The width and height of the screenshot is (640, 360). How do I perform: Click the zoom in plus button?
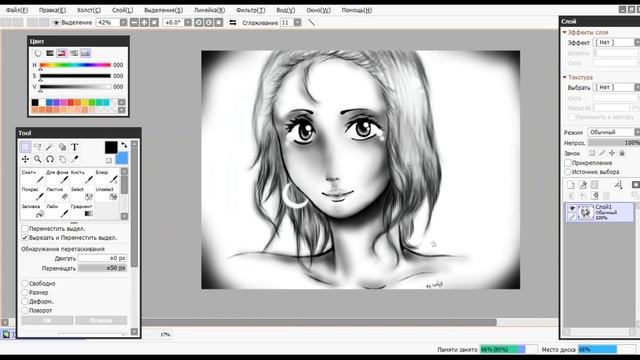(144, 22)
